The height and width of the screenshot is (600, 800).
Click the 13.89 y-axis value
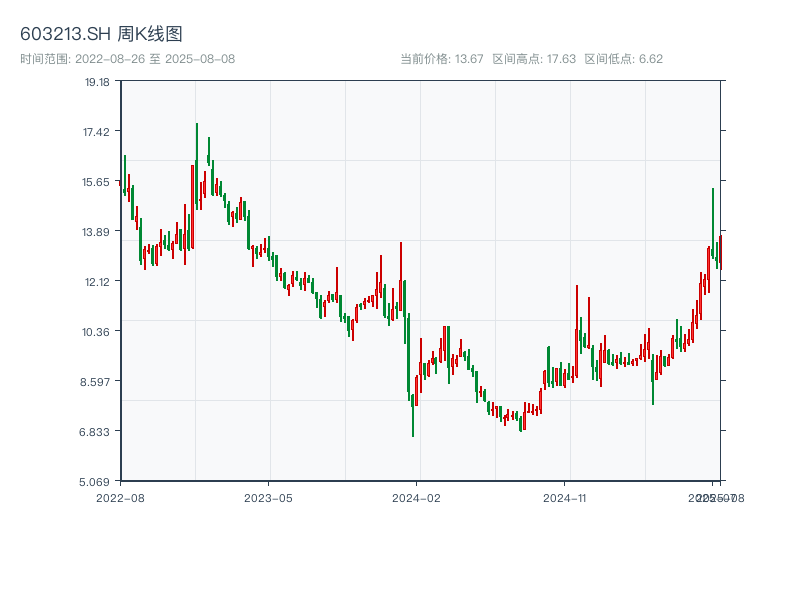(x=96, y=232)
